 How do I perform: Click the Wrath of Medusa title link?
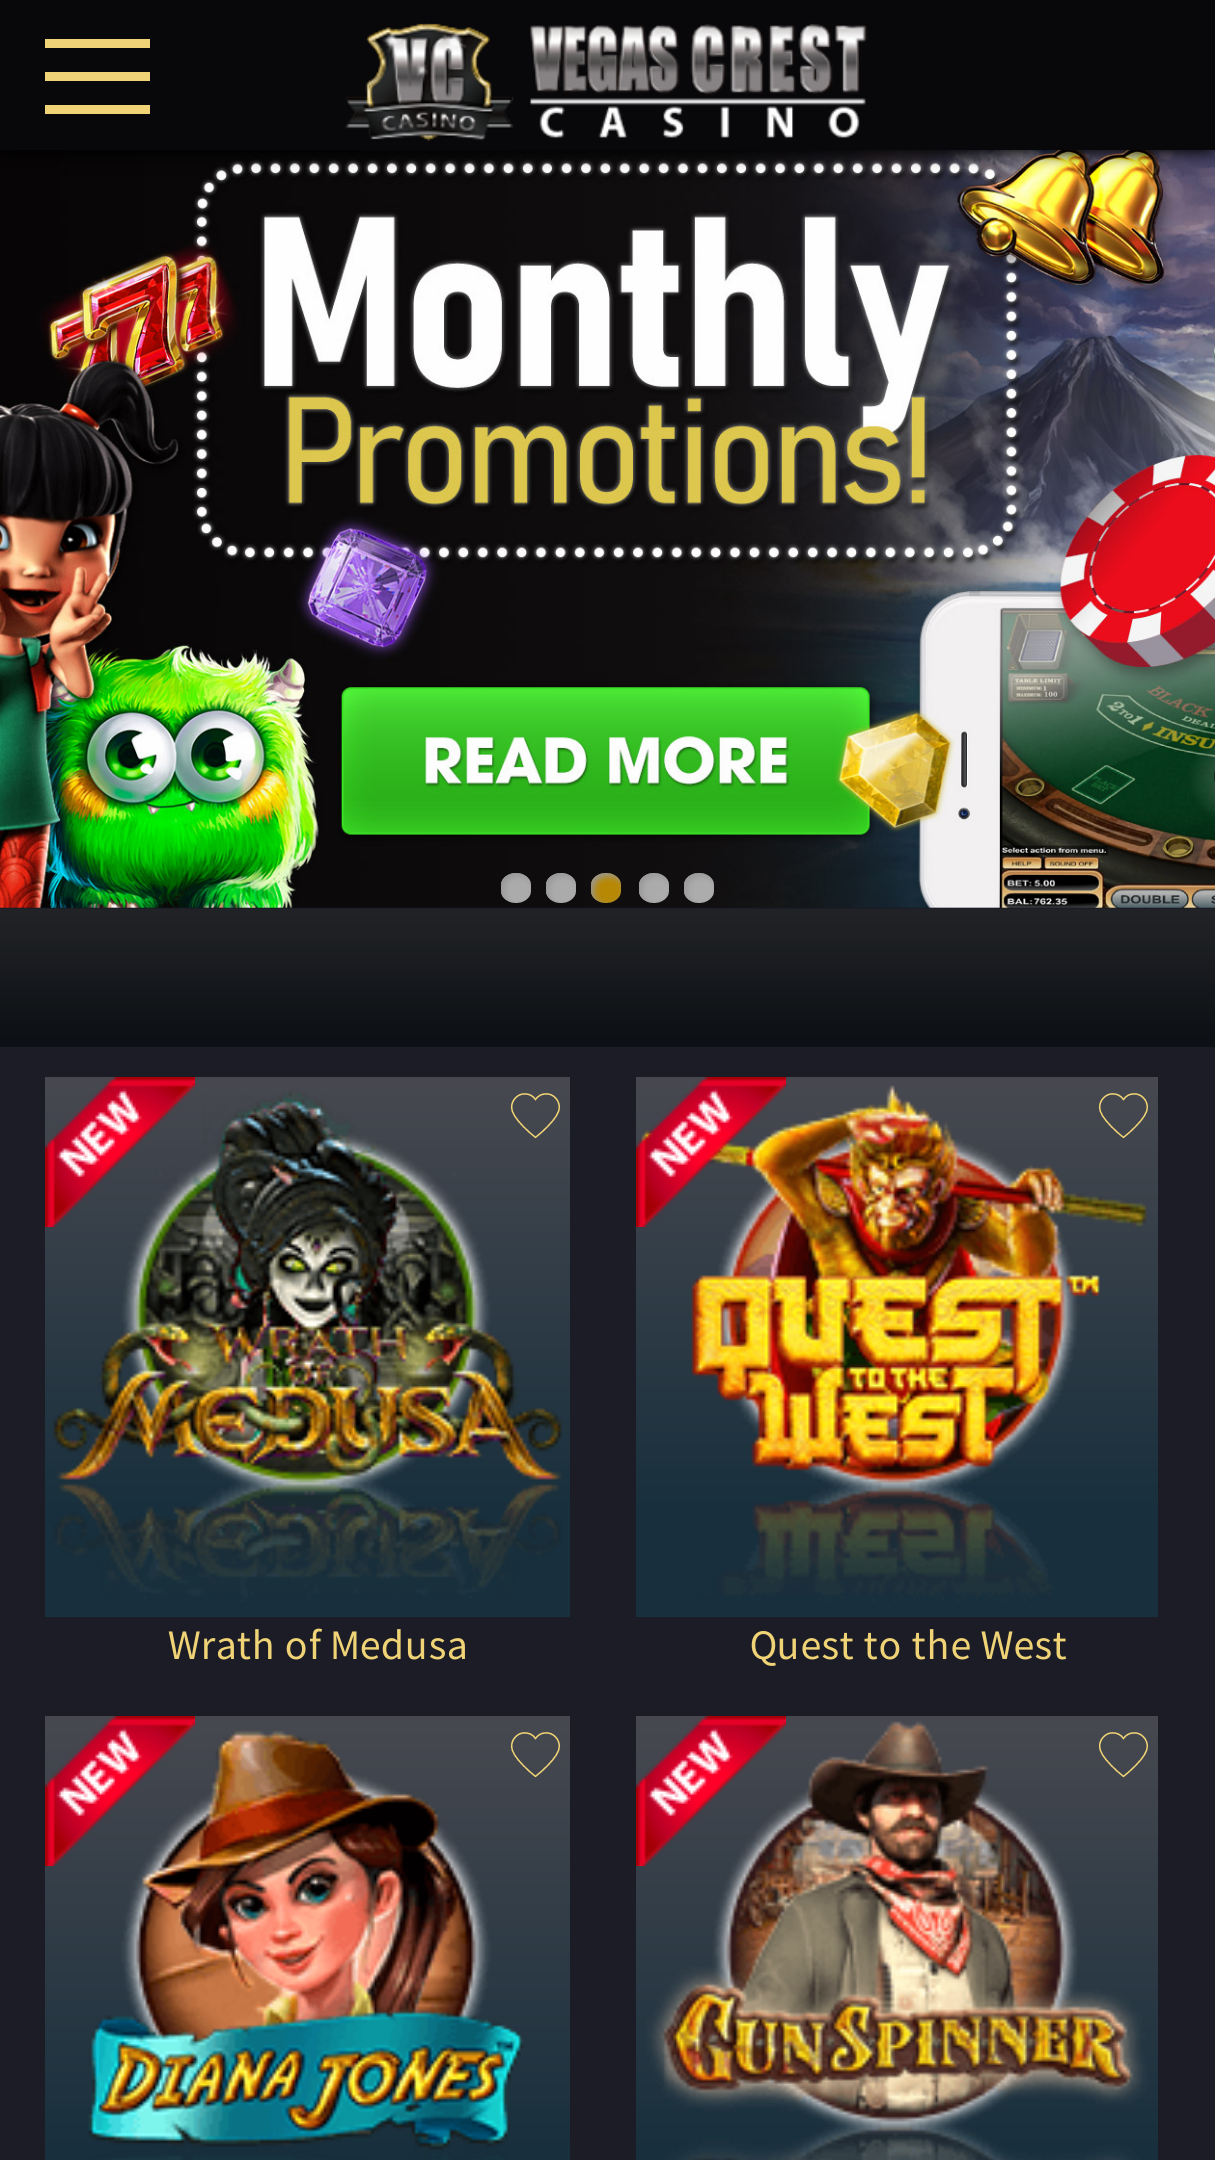[317, 1646]
